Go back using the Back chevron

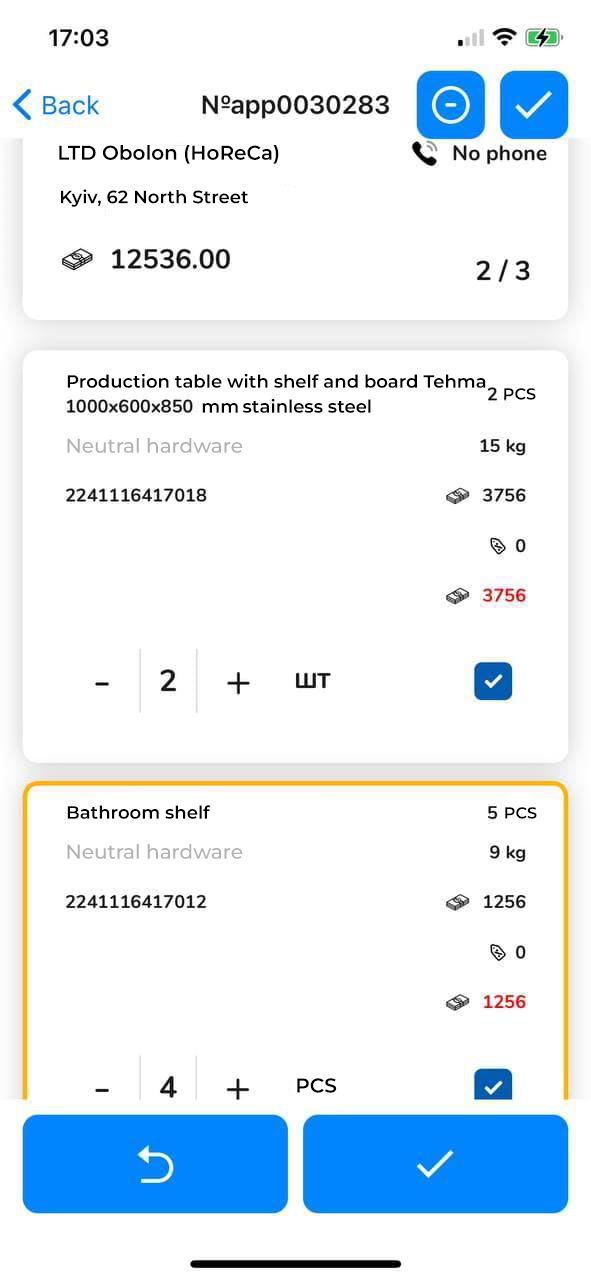(56, 105)
